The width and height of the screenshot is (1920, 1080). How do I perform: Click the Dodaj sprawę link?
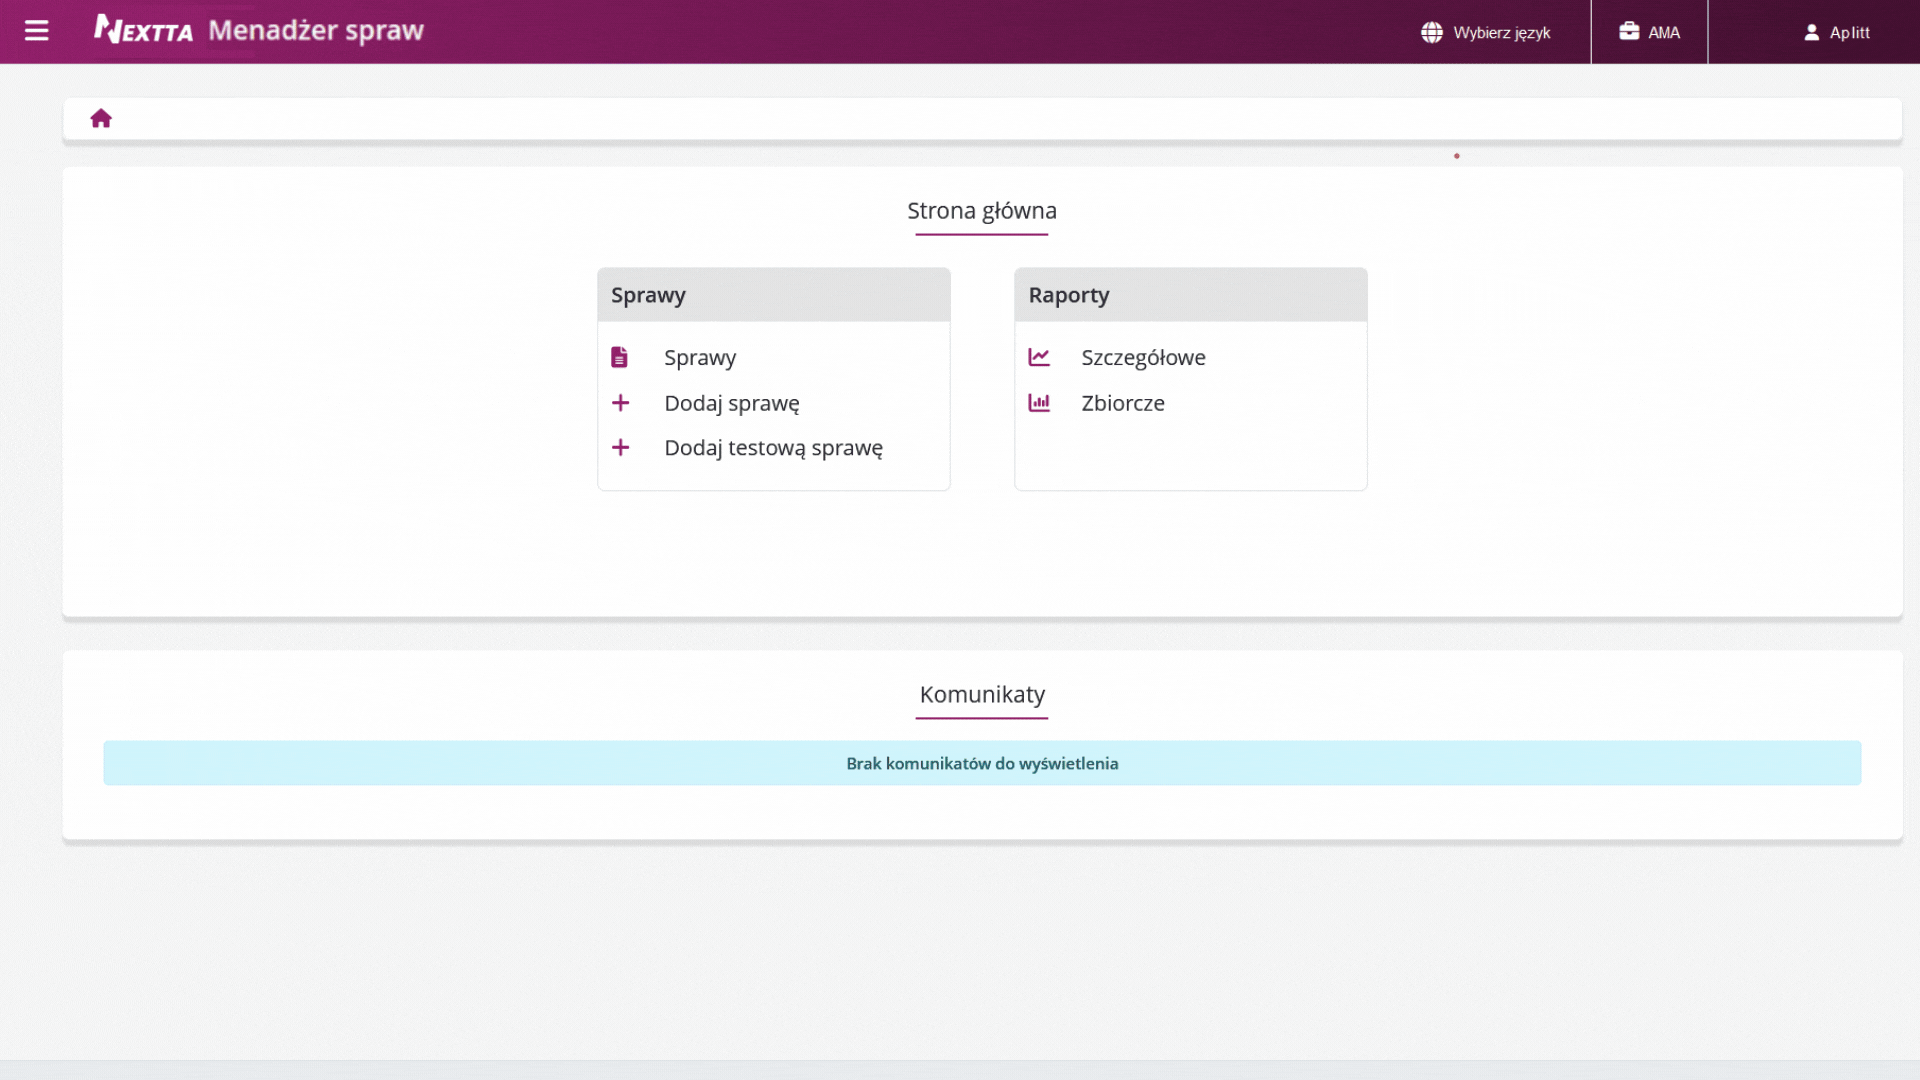[732, 403]
